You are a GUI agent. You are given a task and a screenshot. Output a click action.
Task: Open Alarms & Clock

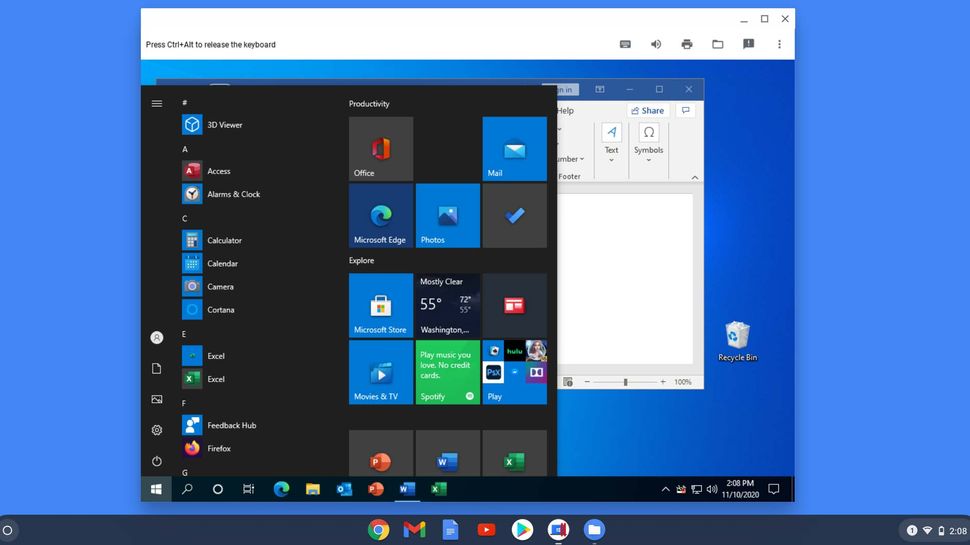(221, 194)
